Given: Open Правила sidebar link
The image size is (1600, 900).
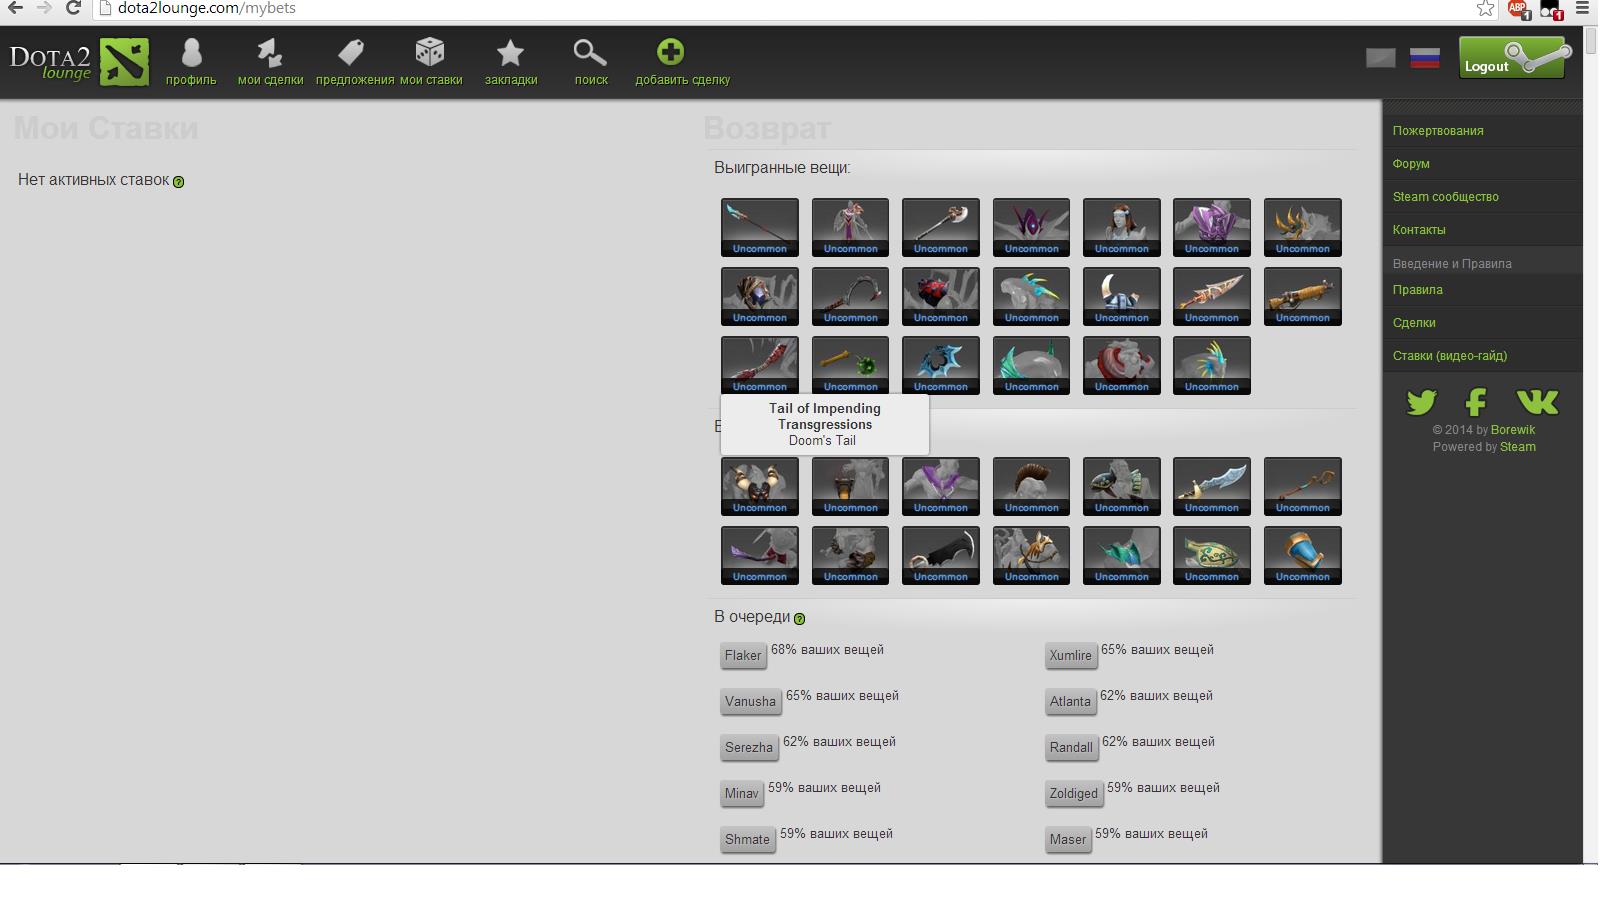Looking at the screenshot, I should pyautogui.click(x=1418, y=290).
